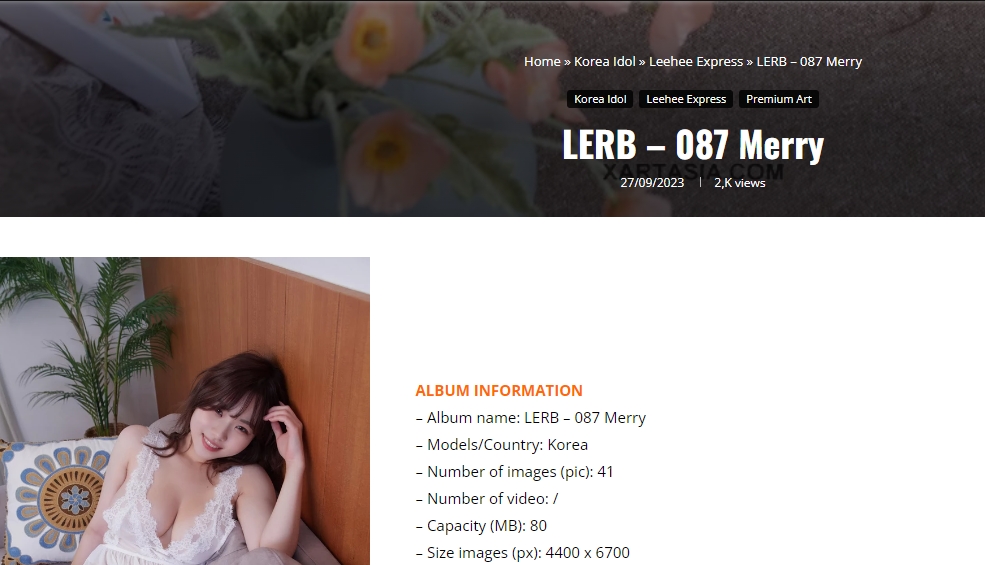Select the Premium Art category tag

pos(779,99)
